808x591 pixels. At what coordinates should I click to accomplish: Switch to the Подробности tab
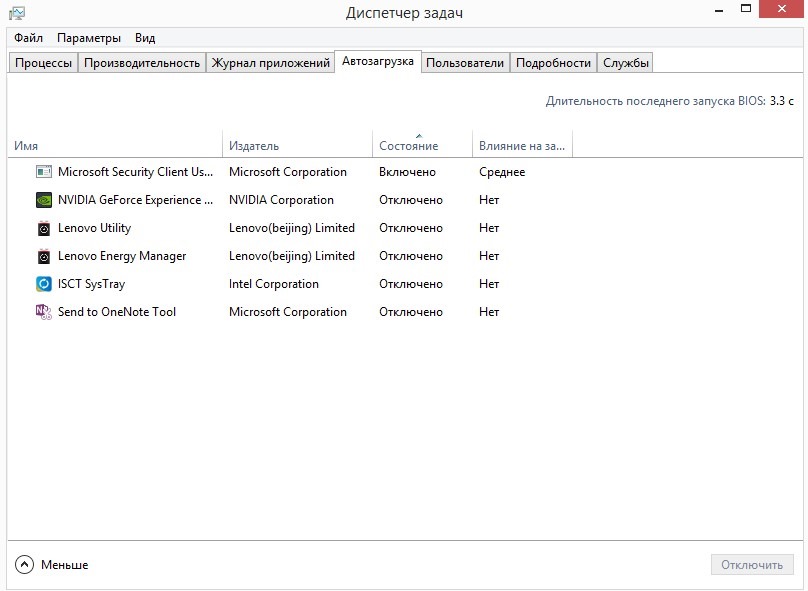[x=553, y=63]
